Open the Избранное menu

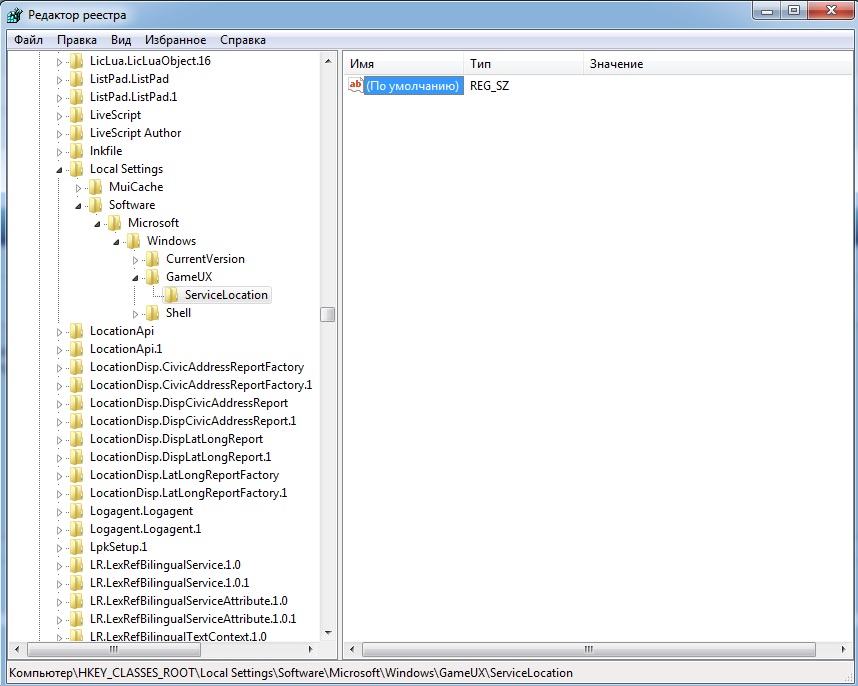[176, 40]
